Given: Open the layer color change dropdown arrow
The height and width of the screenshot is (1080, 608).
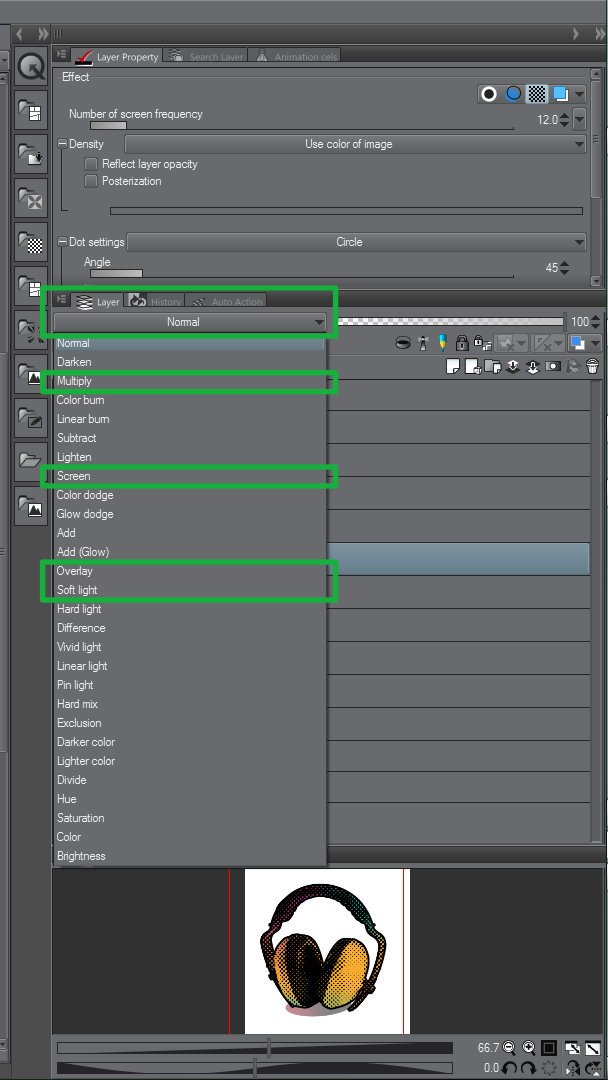Looking at the screenshot, I should [594, 342].
